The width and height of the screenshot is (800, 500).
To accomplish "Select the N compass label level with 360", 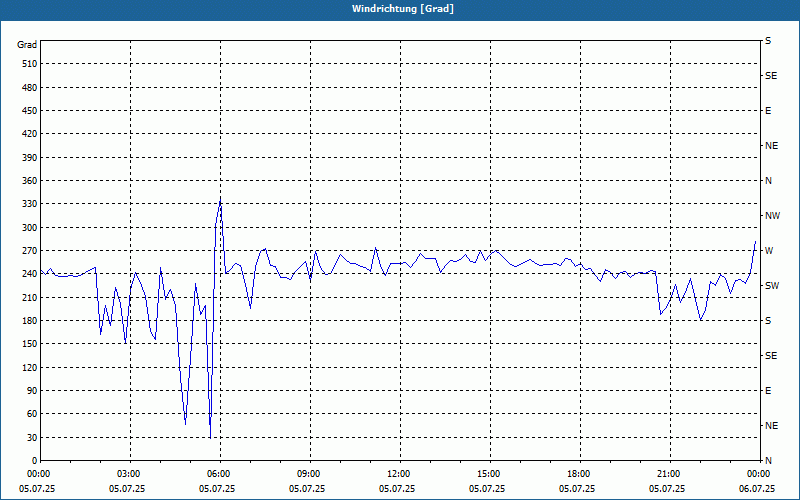I will coord(768,181).
